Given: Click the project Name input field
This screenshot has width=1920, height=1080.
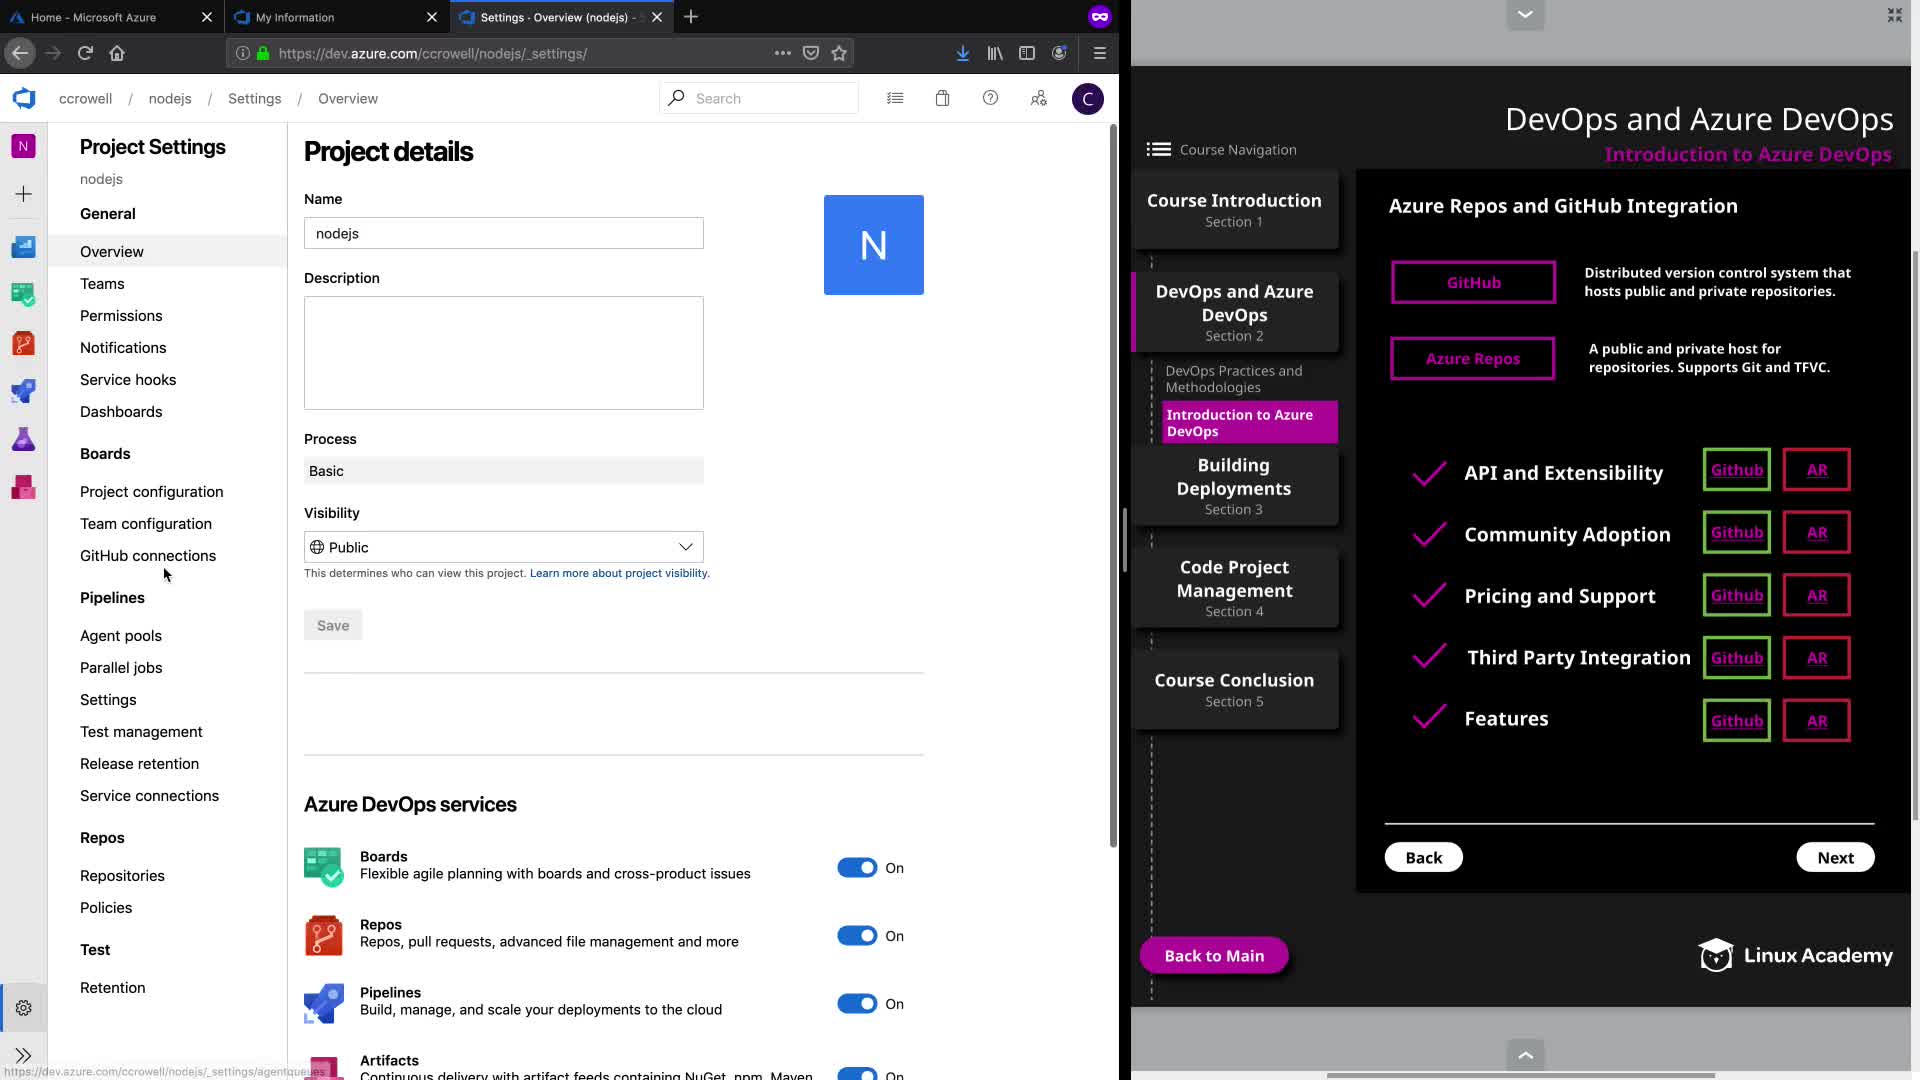Looking at the screenshot, I should click(503, 234).
